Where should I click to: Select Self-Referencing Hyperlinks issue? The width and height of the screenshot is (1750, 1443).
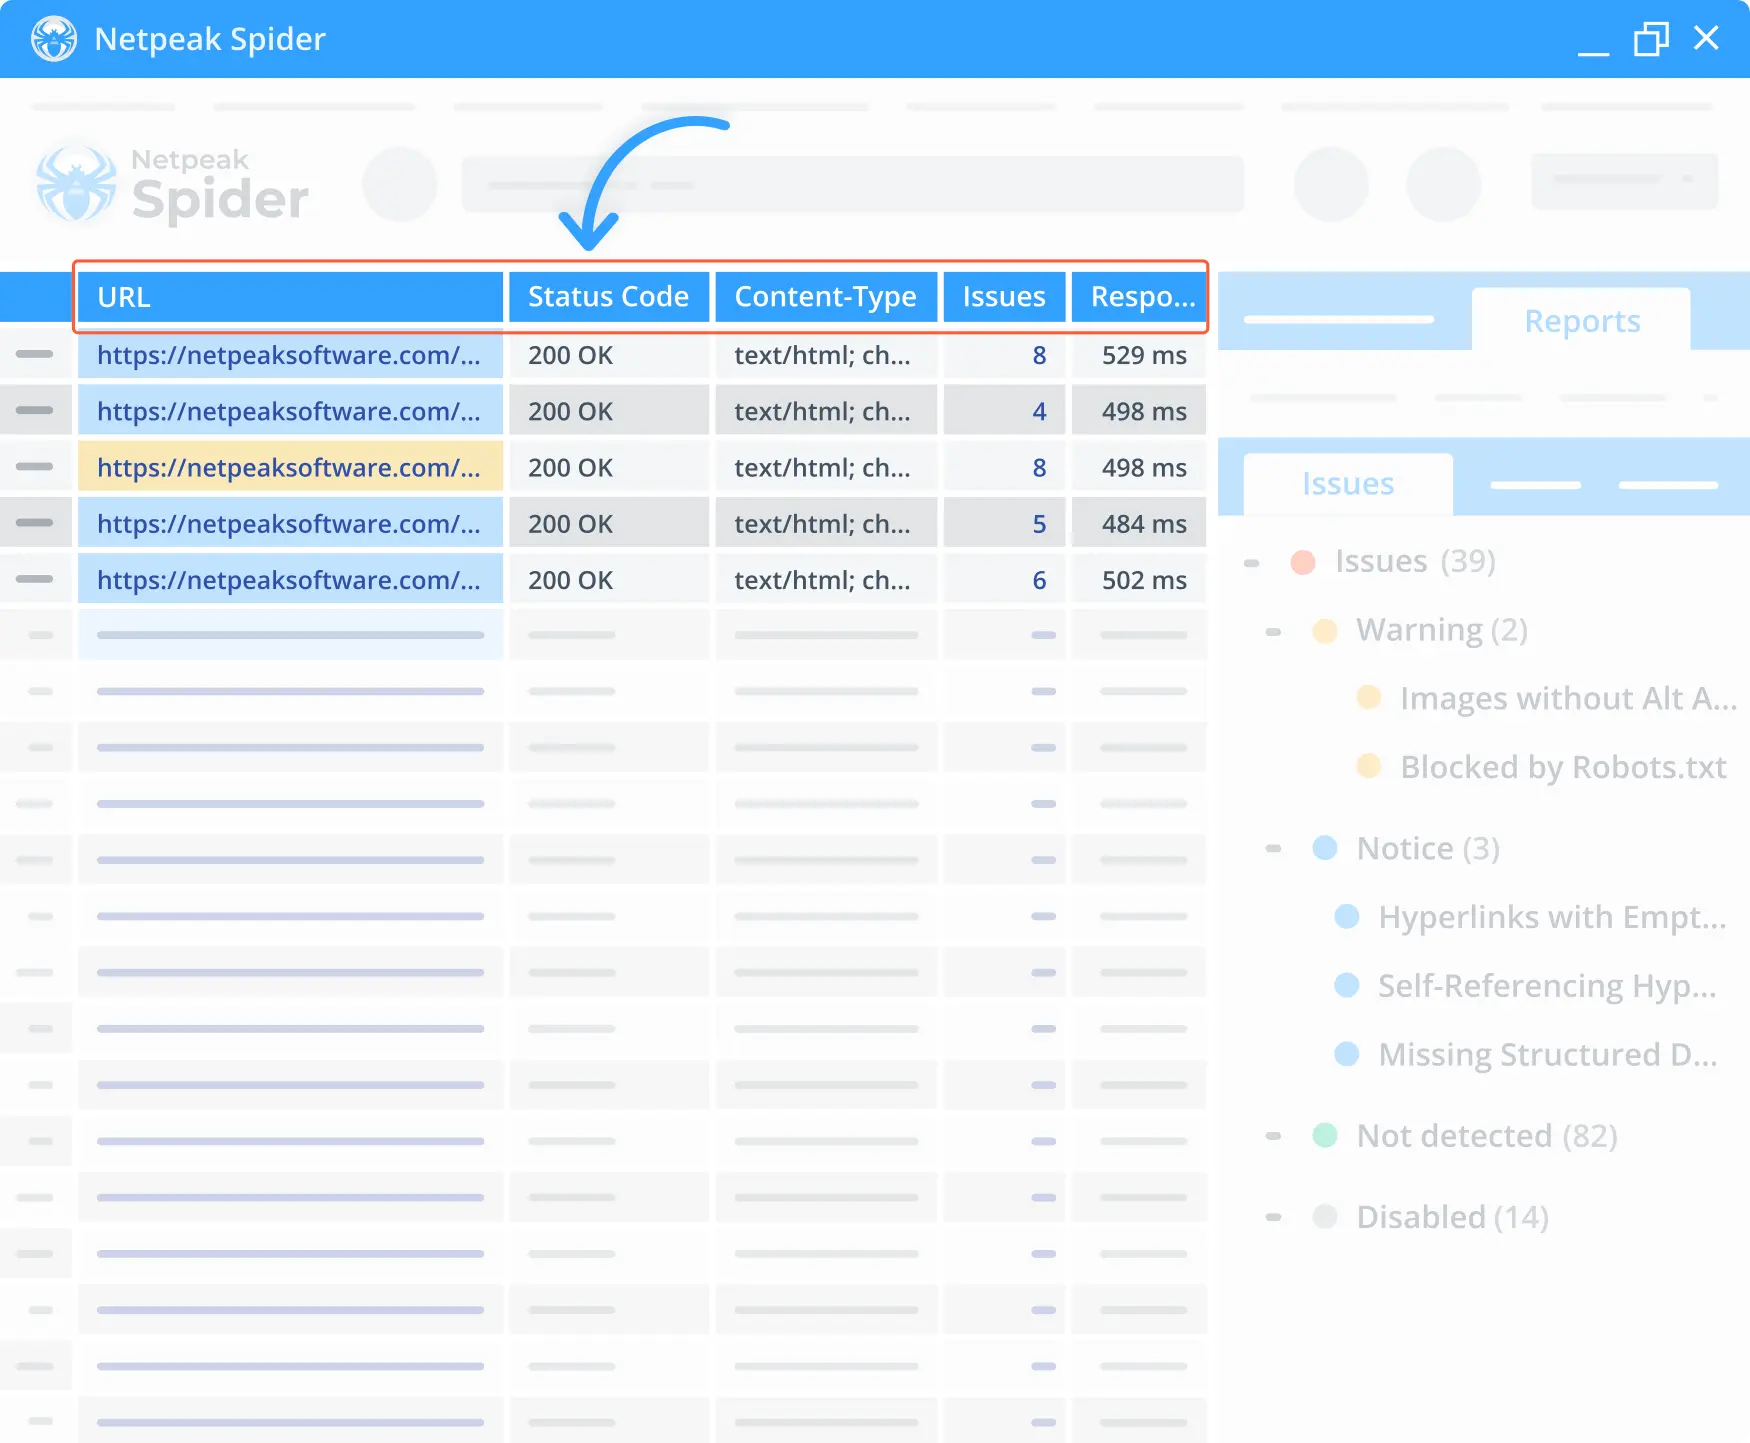point(1547,986)
